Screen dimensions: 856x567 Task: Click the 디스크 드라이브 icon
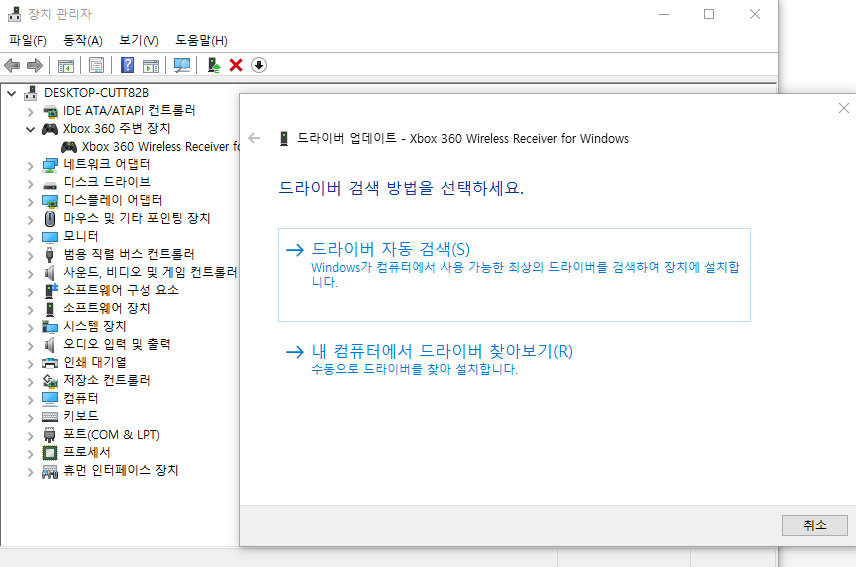click(x=50, y=185)
